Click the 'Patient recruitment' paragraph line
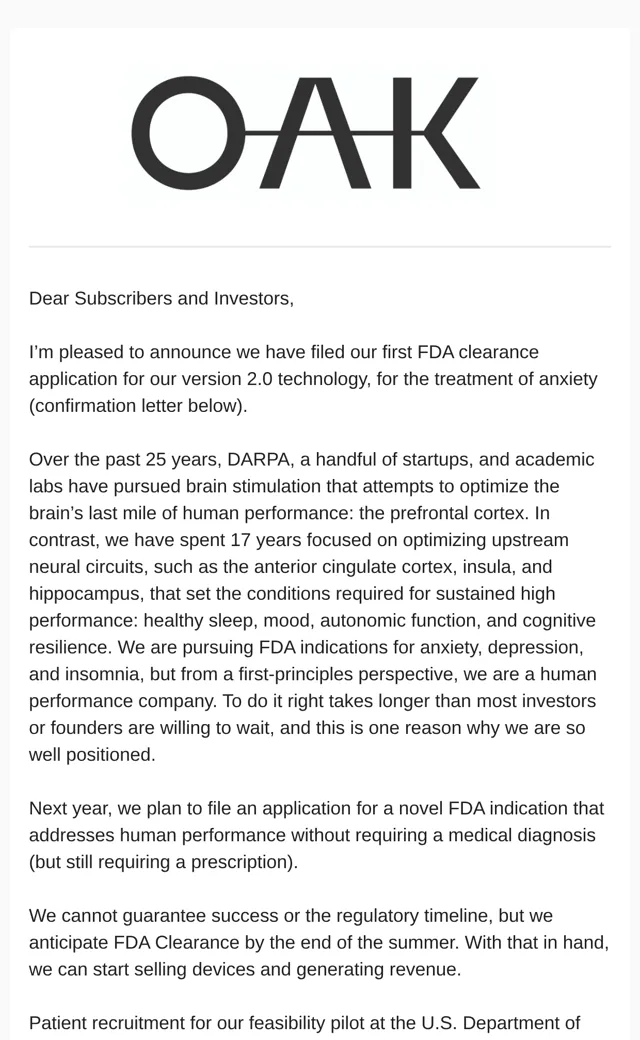This screenshot has height=1040, width=640. coord(304,1023)
